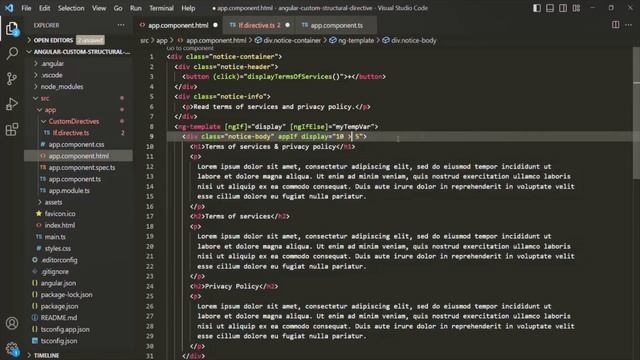Open angular.json file
Viewport: 640px width, 360px height.
58,283
